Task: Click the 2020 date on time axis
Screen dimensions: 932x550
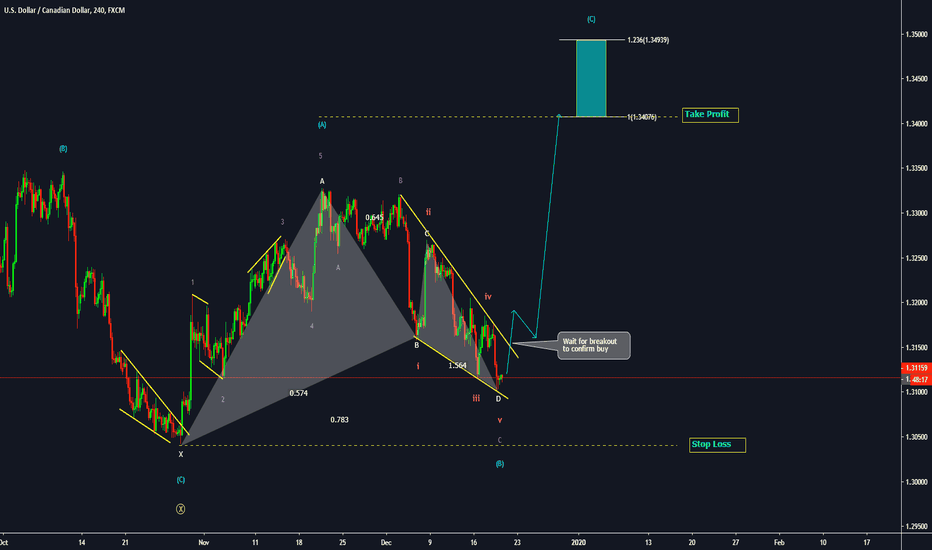Action: pos(579,540)
